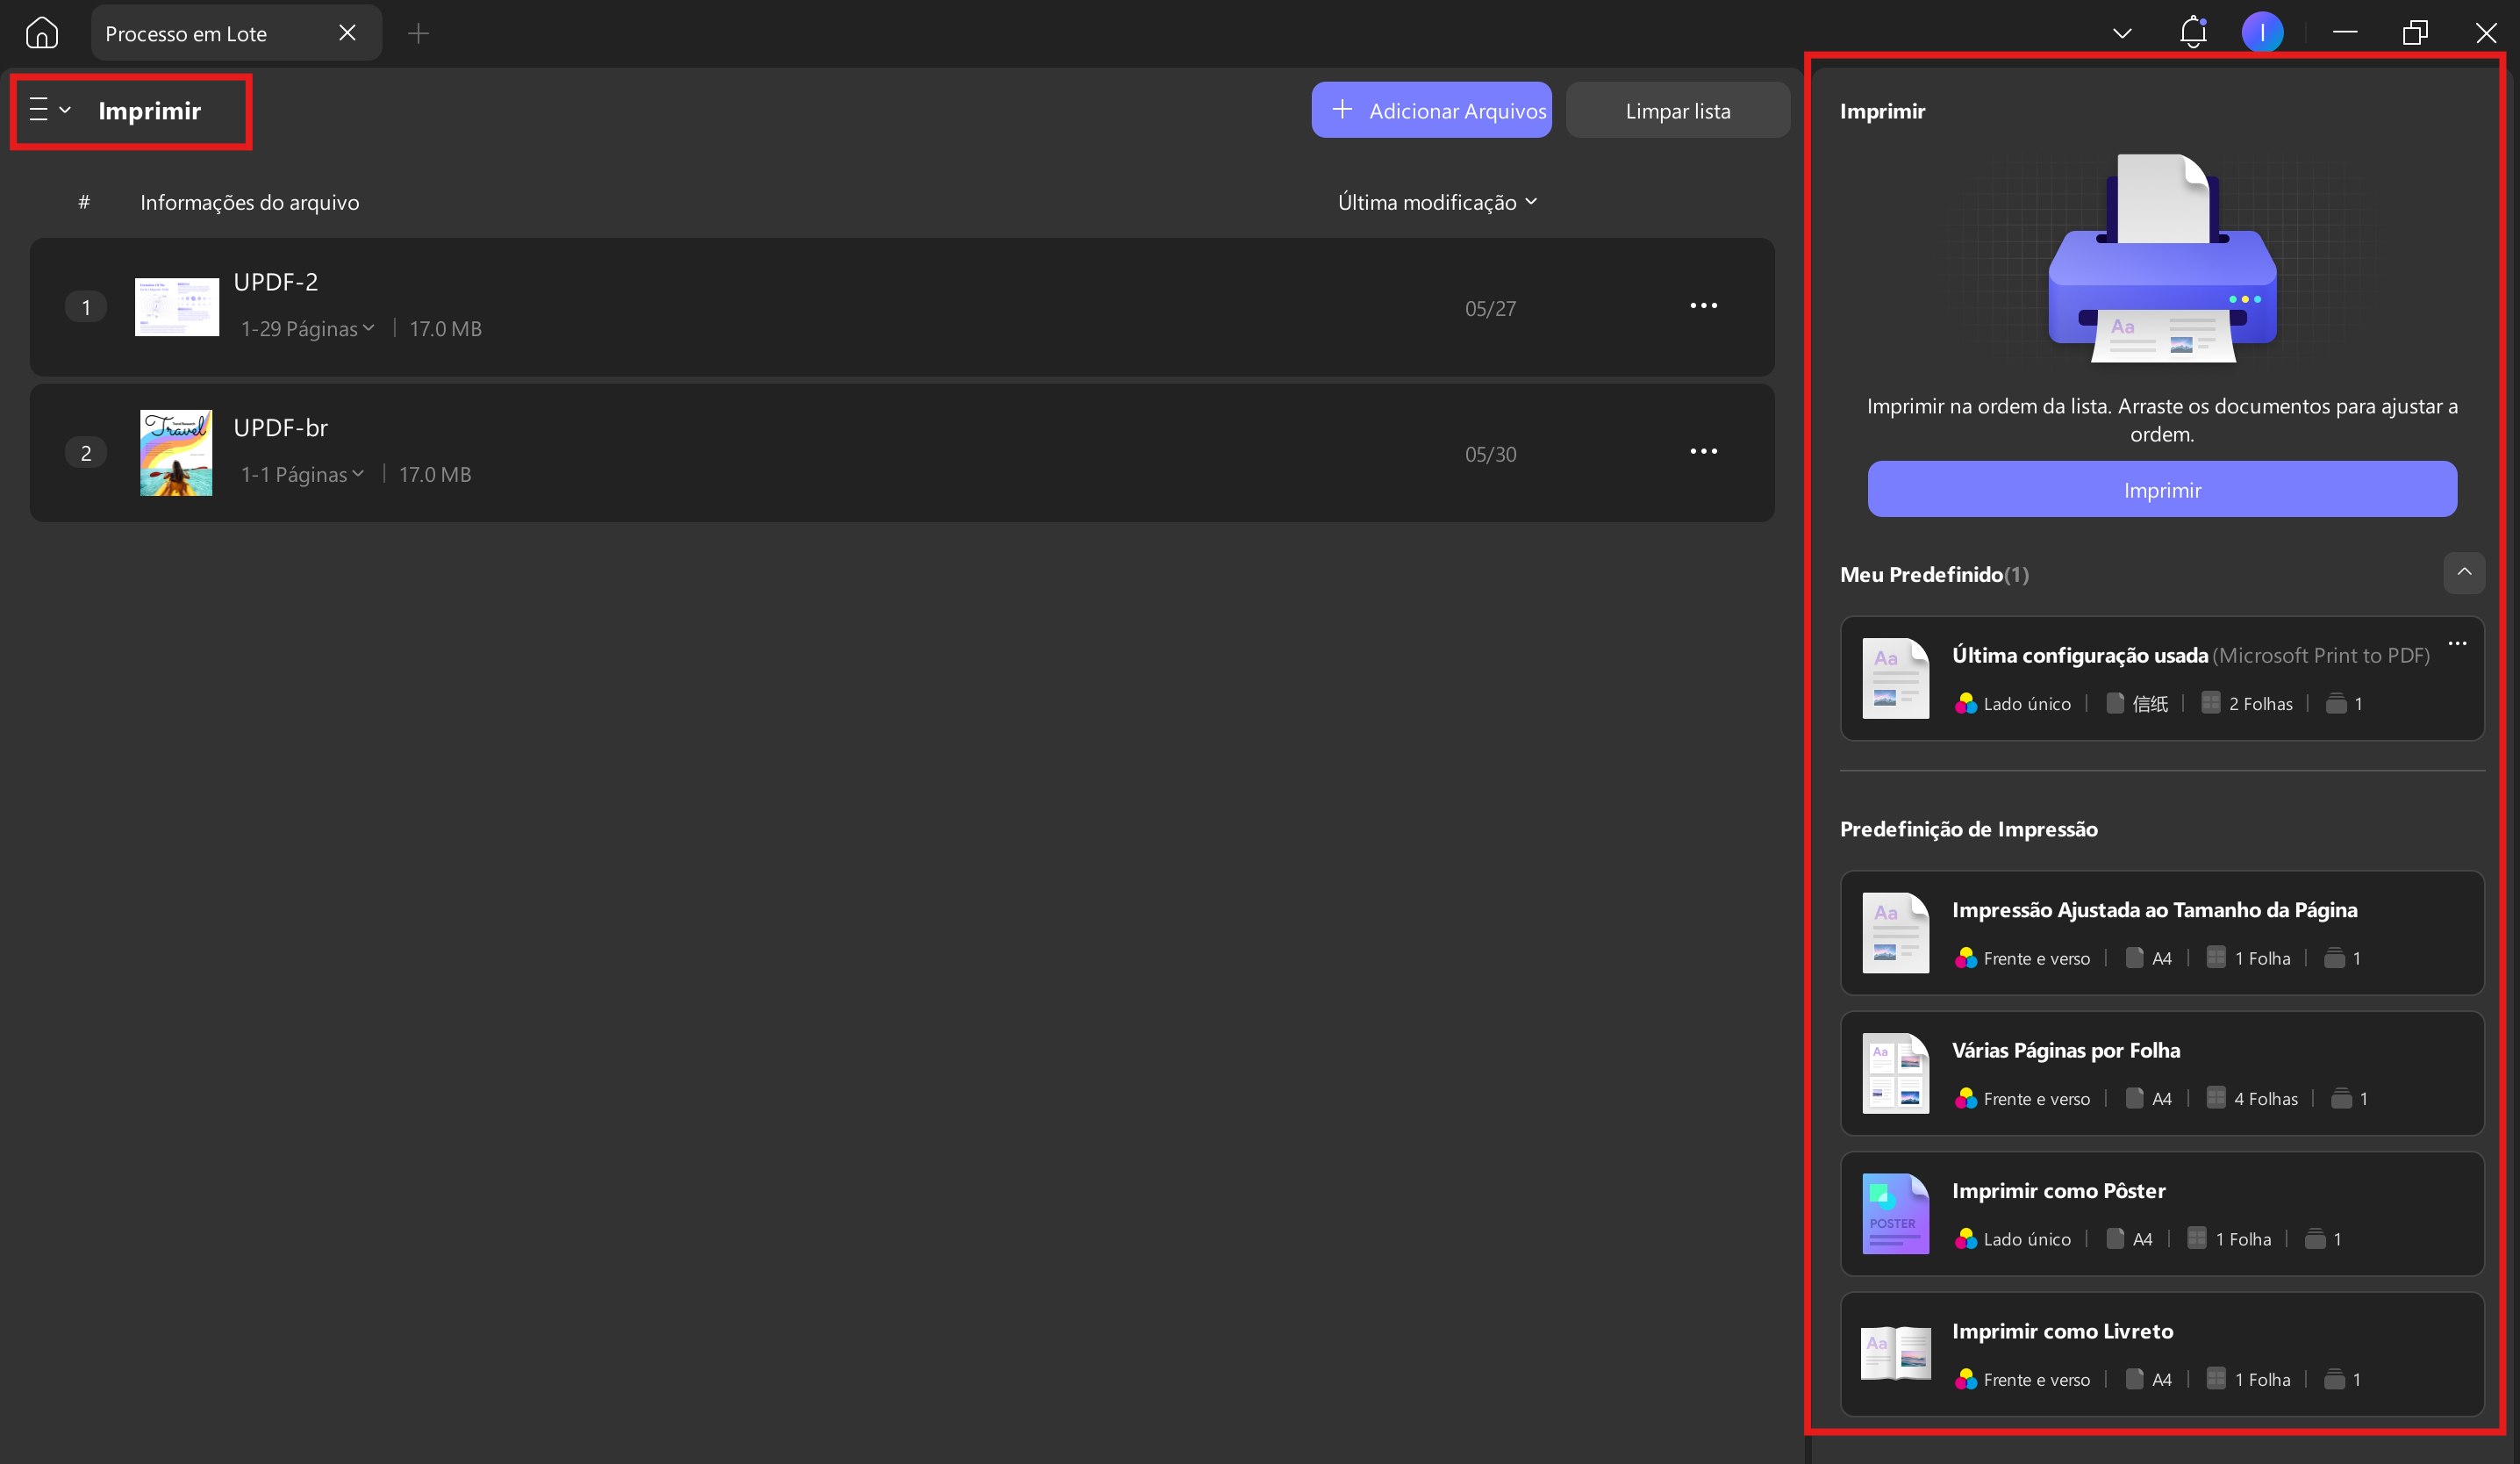Viewport: 2520px width, 1464px height.
Task: Select Última configuração usada preset
Action: pos(2162,678)
